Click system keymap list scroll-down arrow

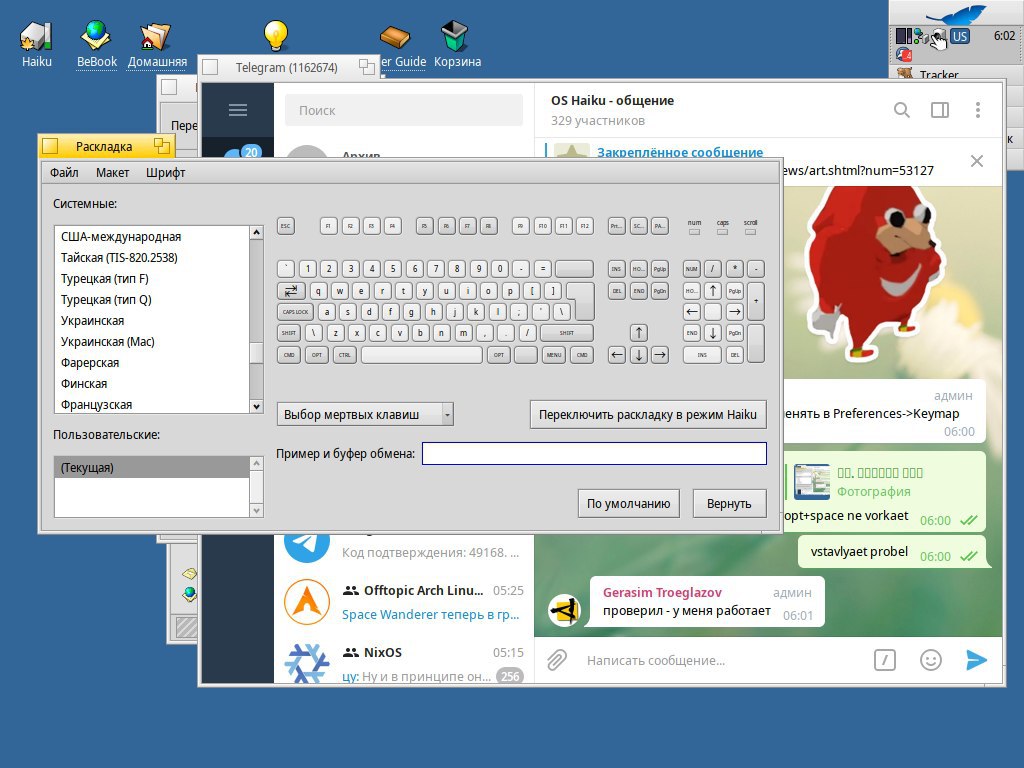(257, 406)
